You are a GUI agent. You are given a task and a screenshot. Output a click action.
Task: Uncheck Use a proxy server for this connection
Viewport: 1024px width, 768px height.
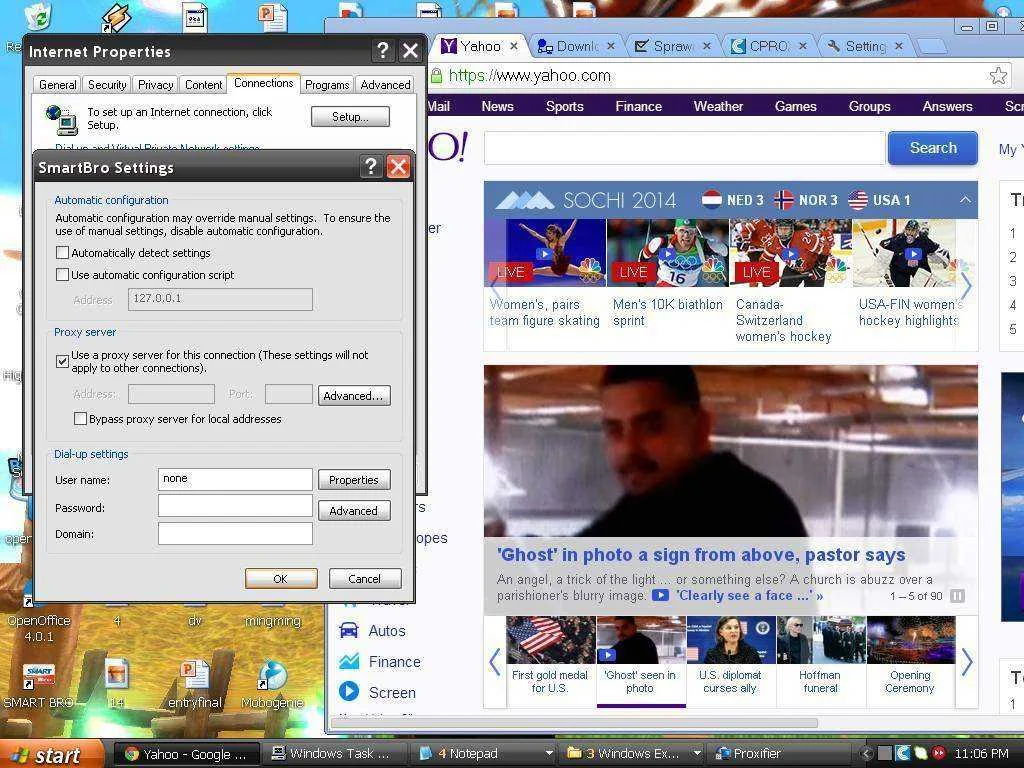point(63,360)
